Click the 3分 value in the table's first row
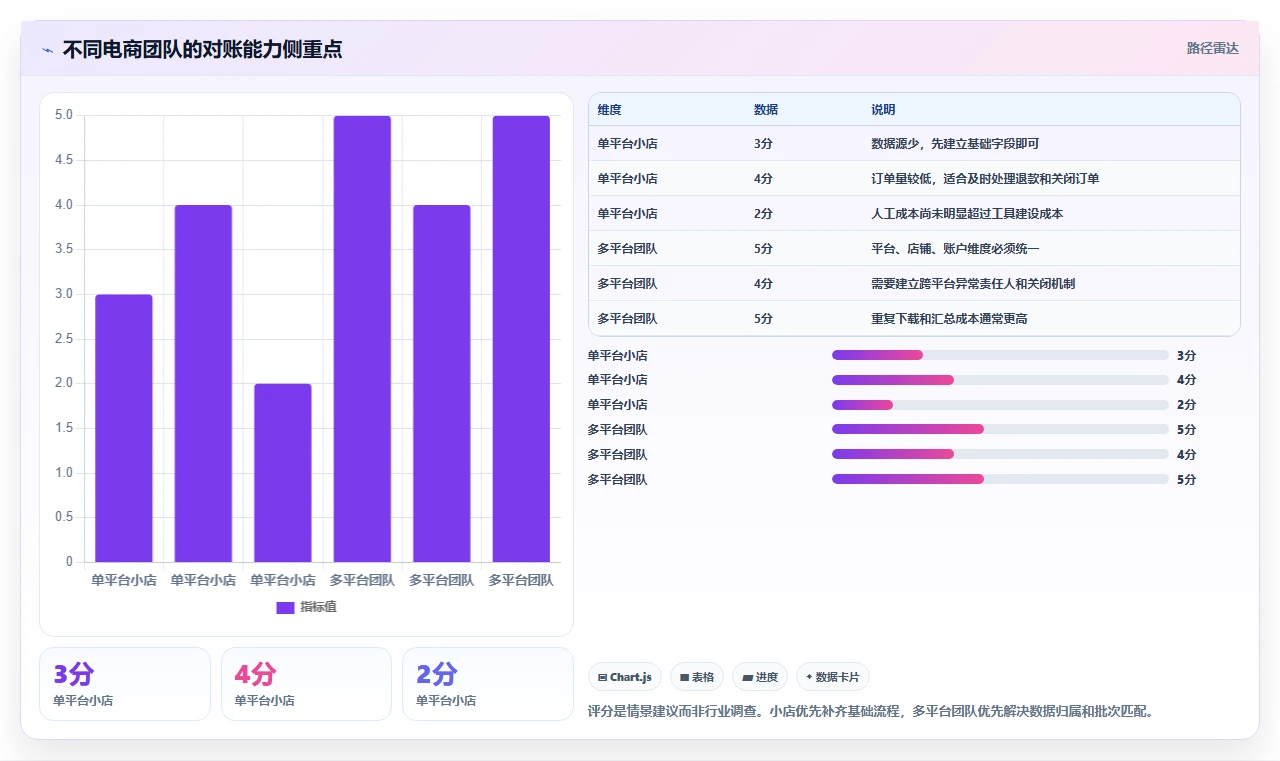The height and width of the screenshot is (761, 1280). pos(763,144)
